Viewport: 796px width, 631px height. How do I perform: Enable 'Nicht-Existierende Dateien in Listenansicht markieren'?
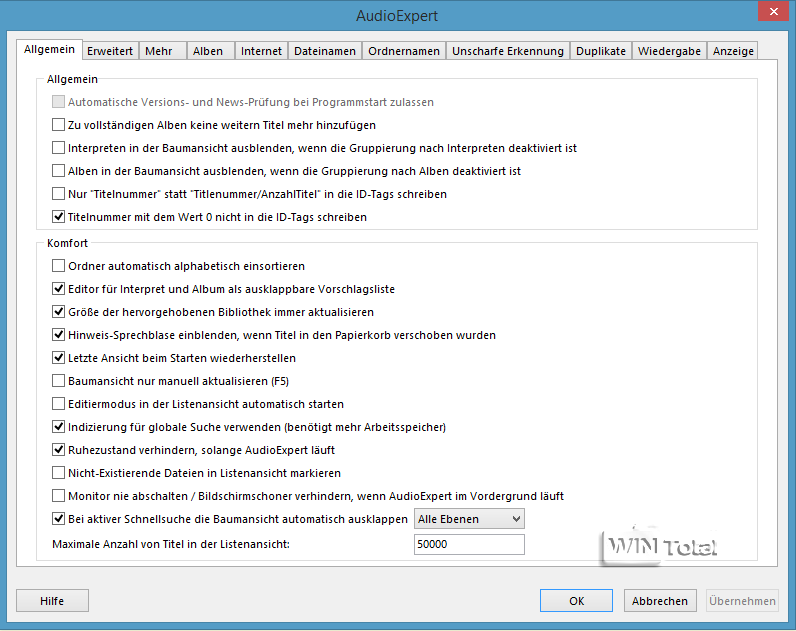58,473
